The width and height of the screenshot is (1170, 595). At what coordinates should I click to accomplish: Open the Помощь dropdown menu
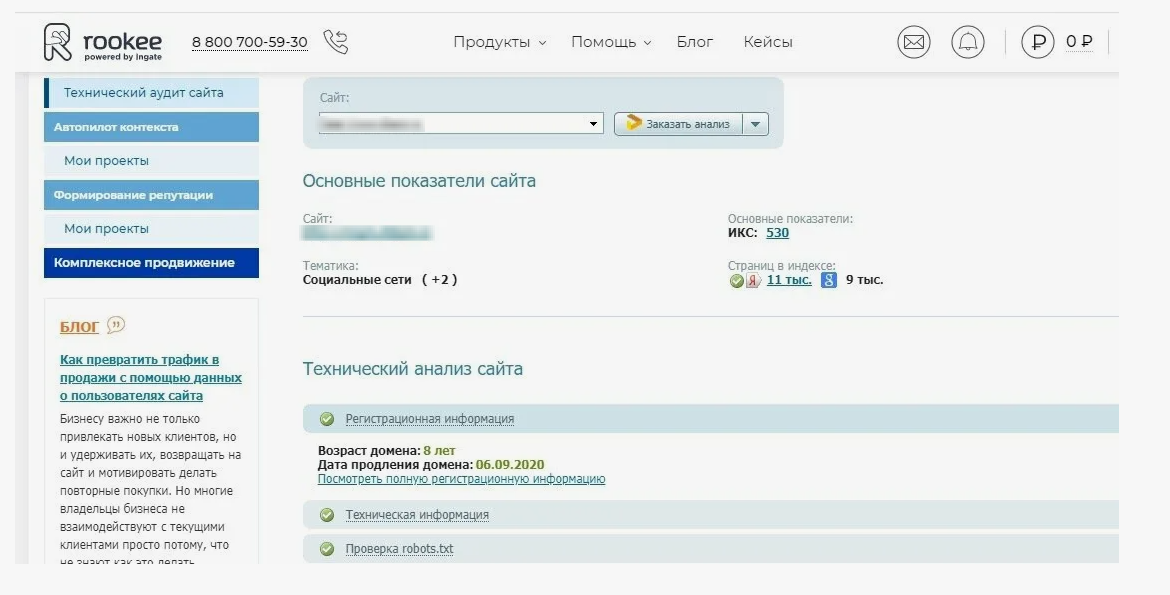(610, 42)
